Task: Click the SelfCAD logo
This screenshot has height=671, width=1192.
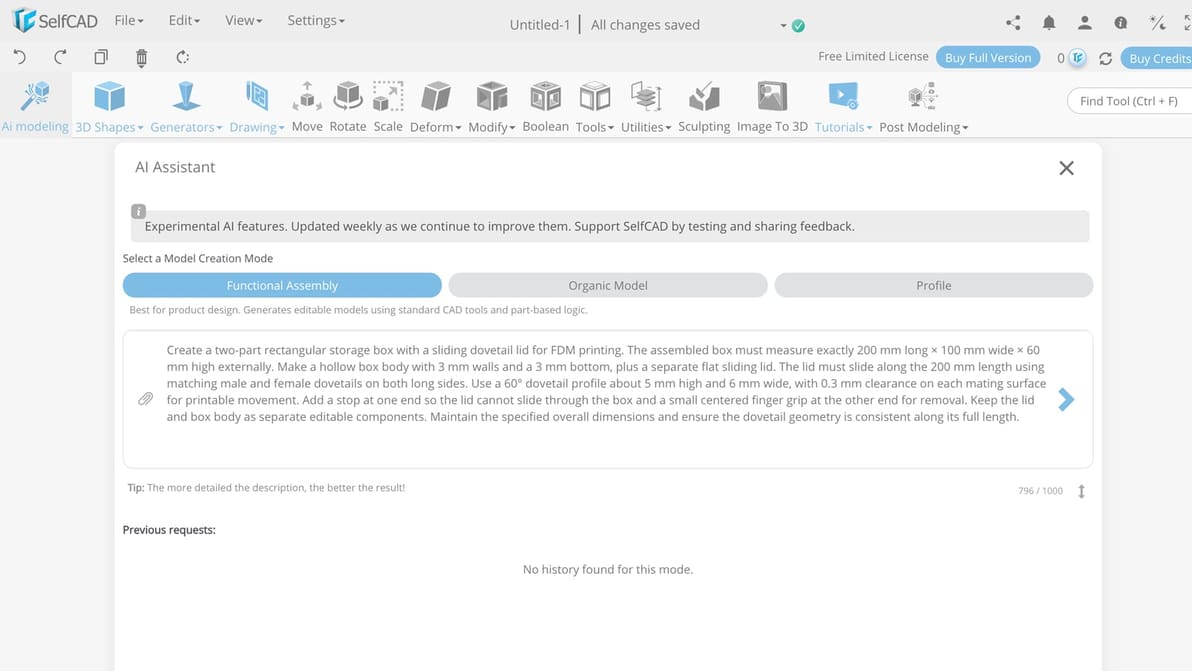Action: 55,21
